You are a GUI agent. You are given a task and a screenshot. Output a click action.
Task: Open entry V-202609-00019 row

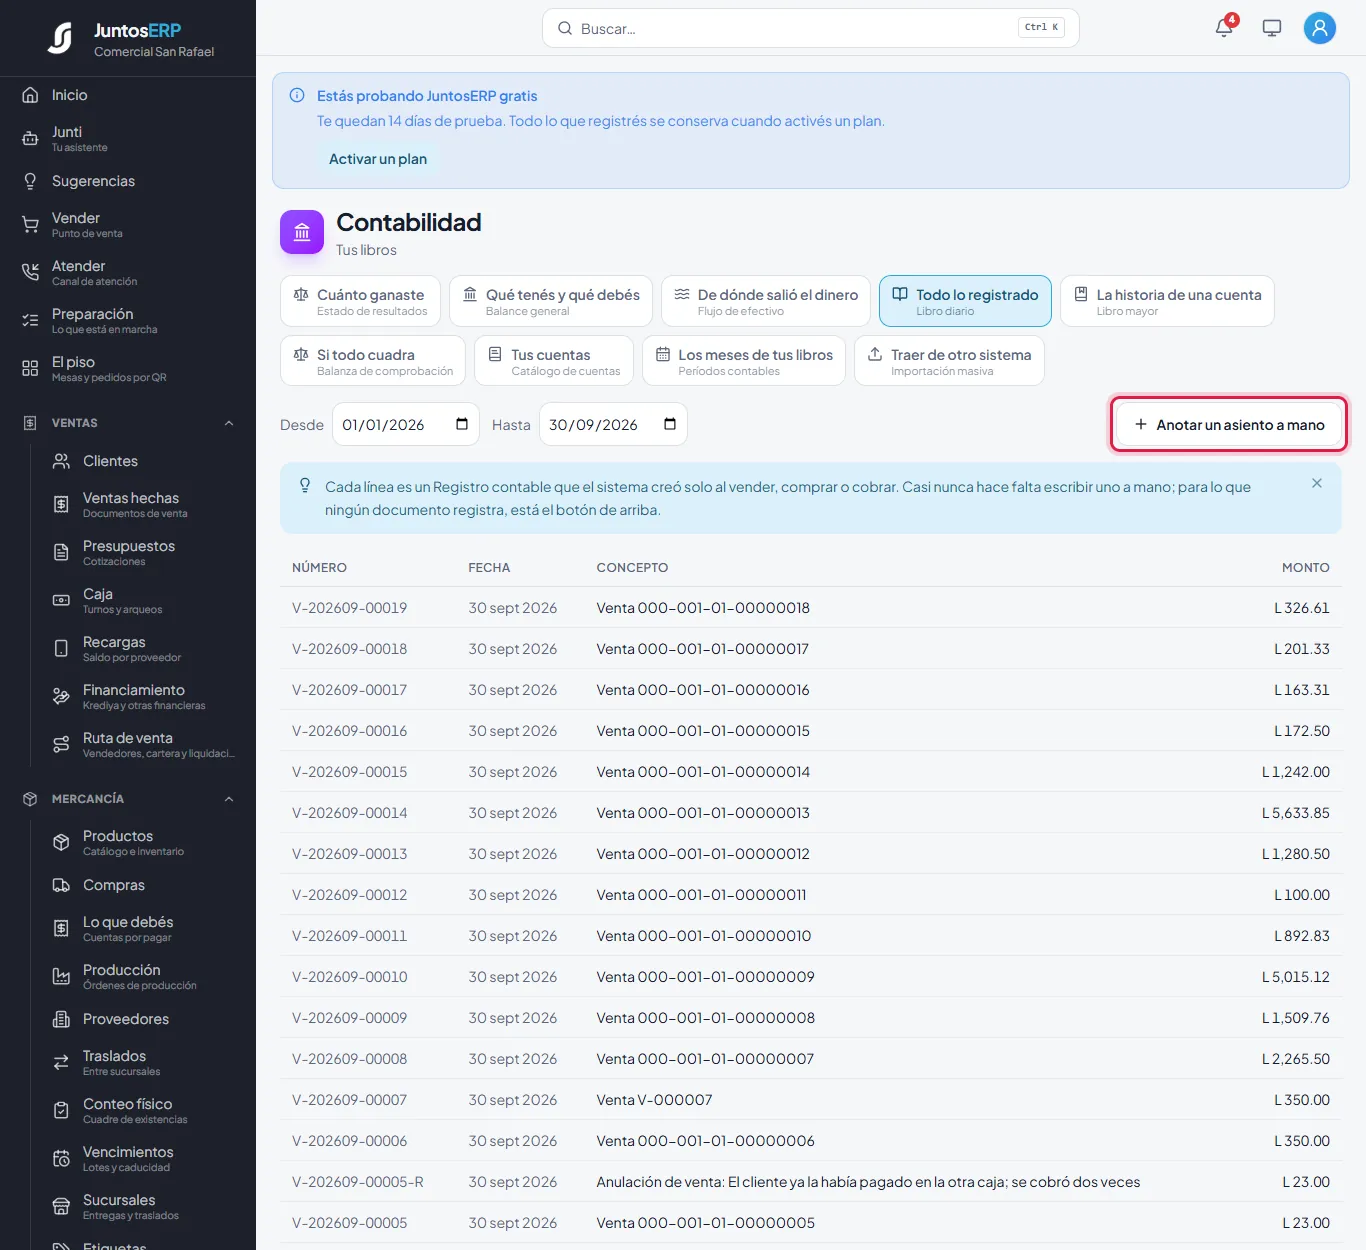[x=811, y=608]
